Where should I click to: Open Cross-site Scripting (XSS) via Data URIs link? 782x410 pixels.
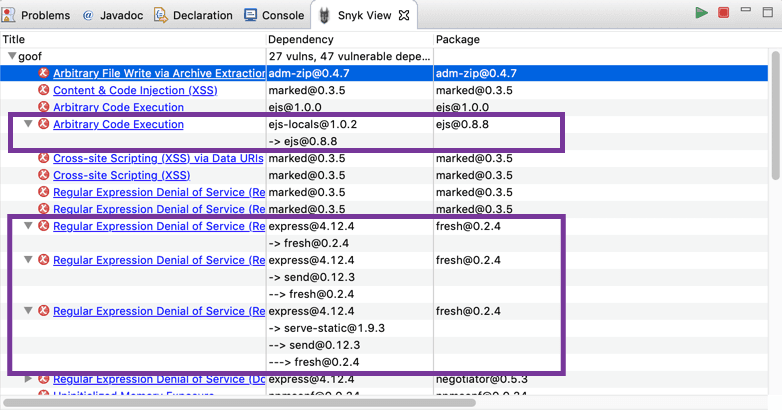(158, 158)
